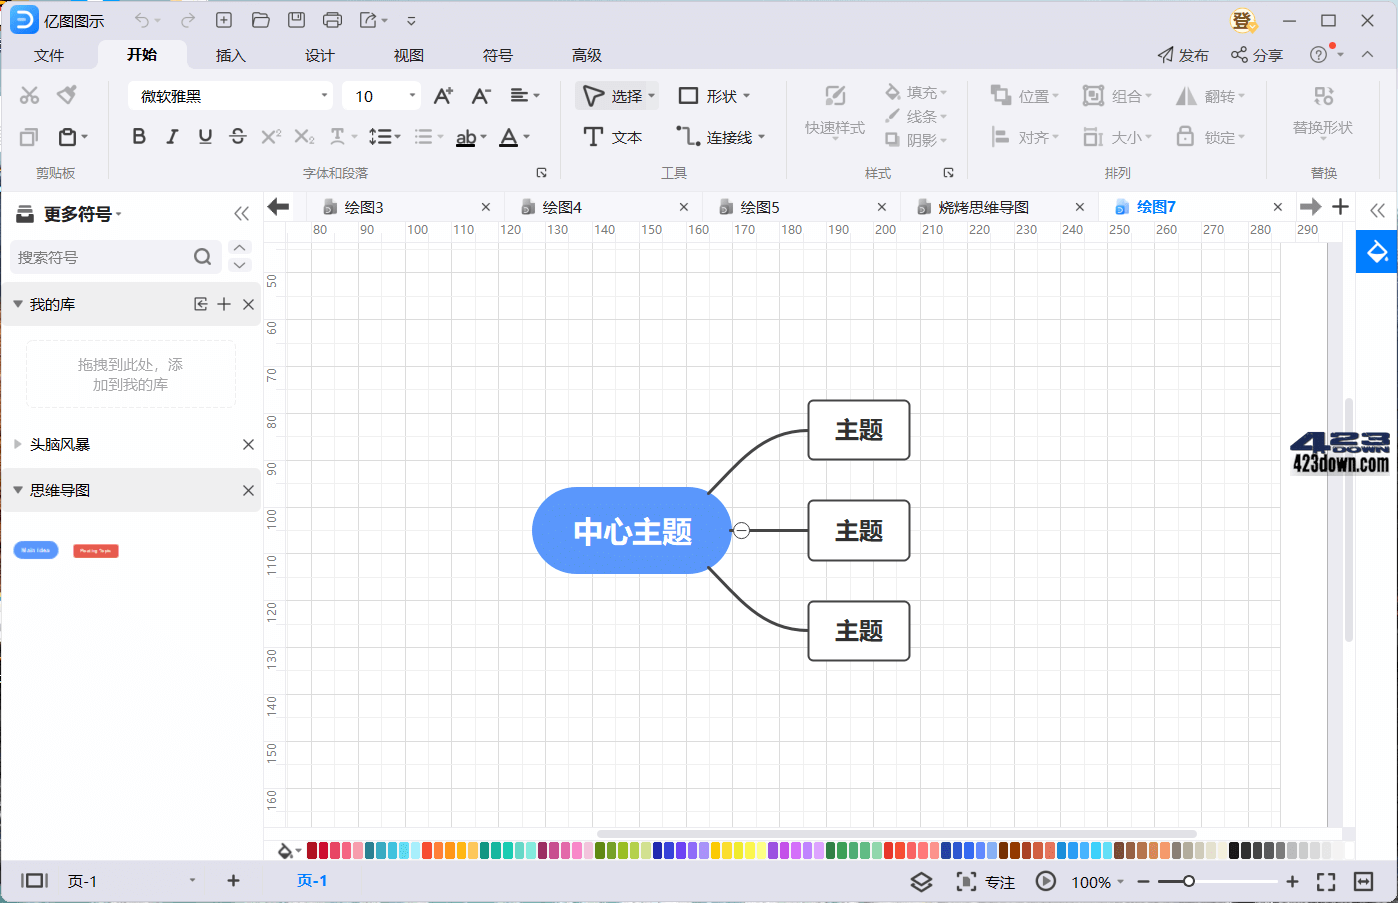Open the text alignment dropdown
The width and height of the screenshot is (1398, 903).
[x=525, y=96]
